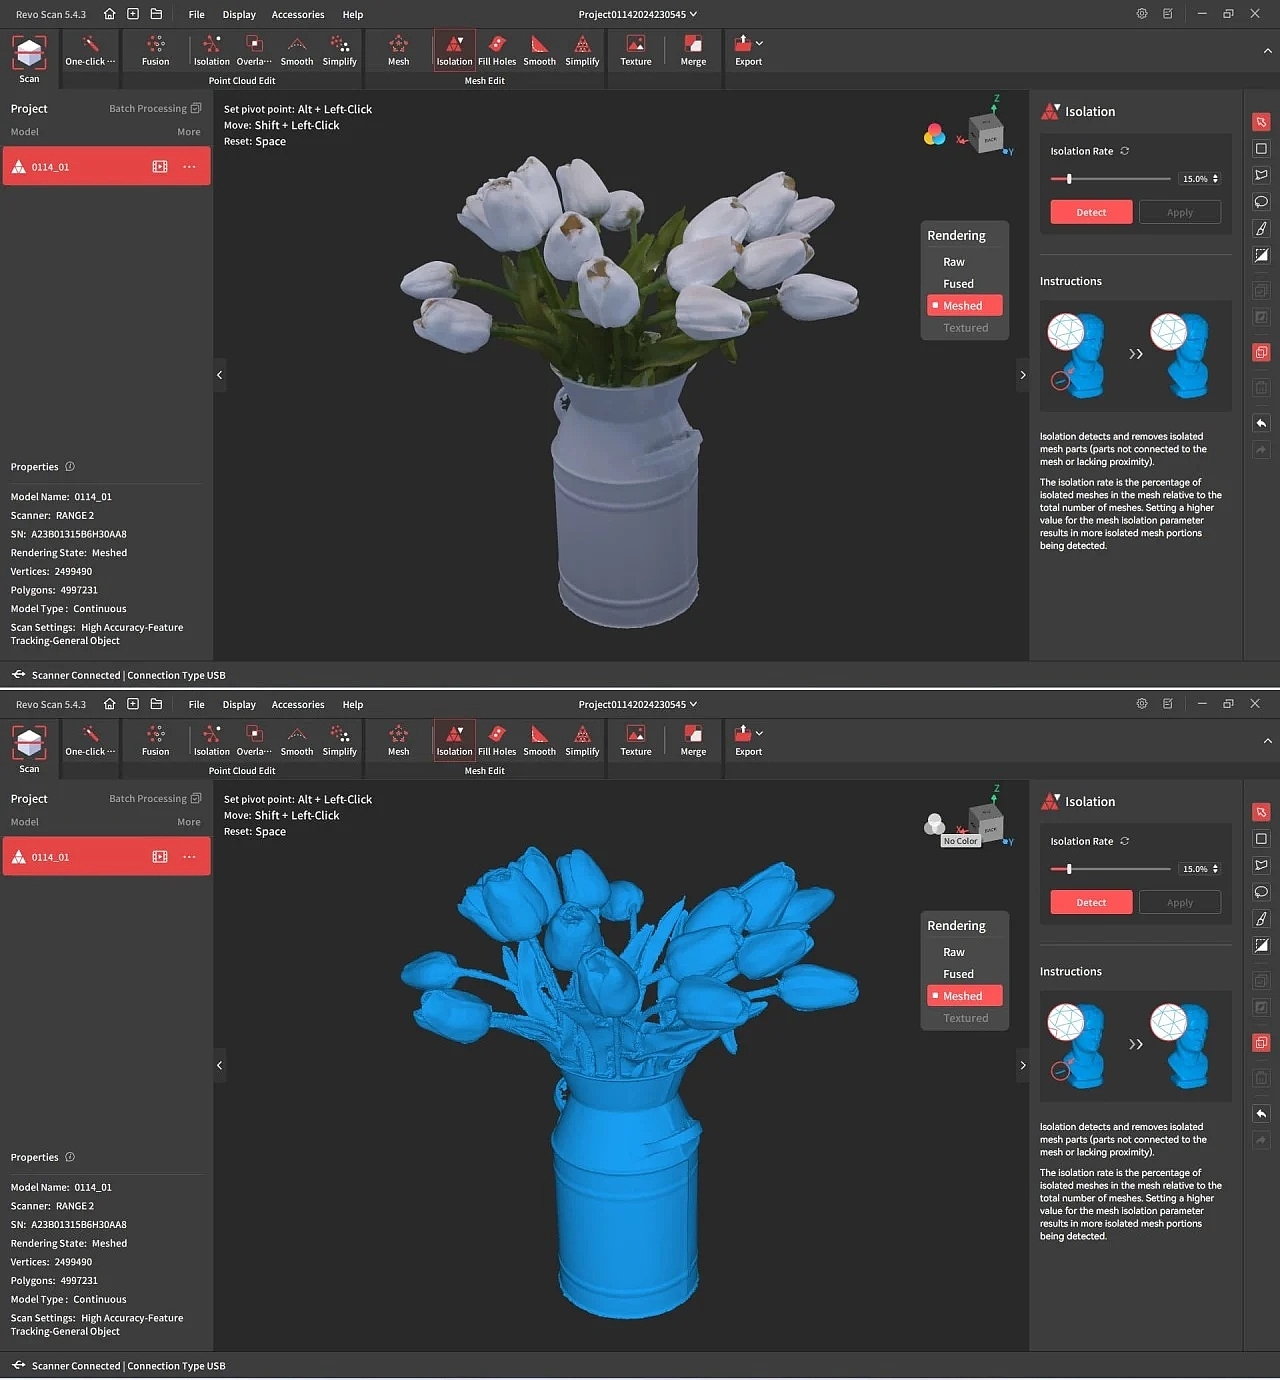Click the Detect button in upper window
The width and height of the screenshot is (1280, 1380).
[x=1091, y=212]
